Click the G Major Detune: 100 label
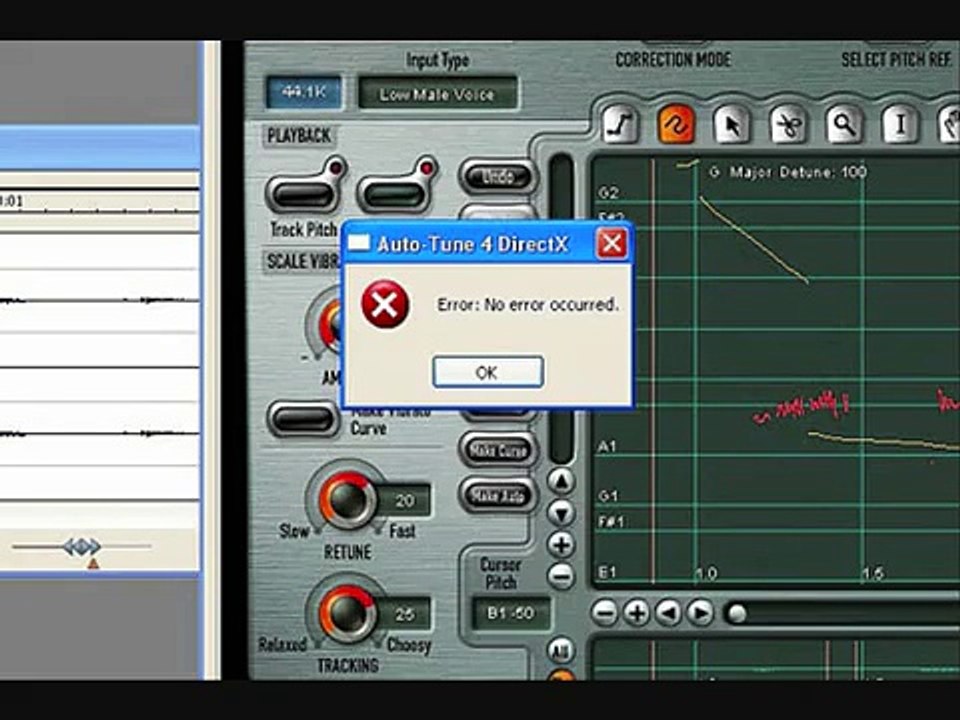The height and width of the screenshot is (720, 960). [788, 172]
